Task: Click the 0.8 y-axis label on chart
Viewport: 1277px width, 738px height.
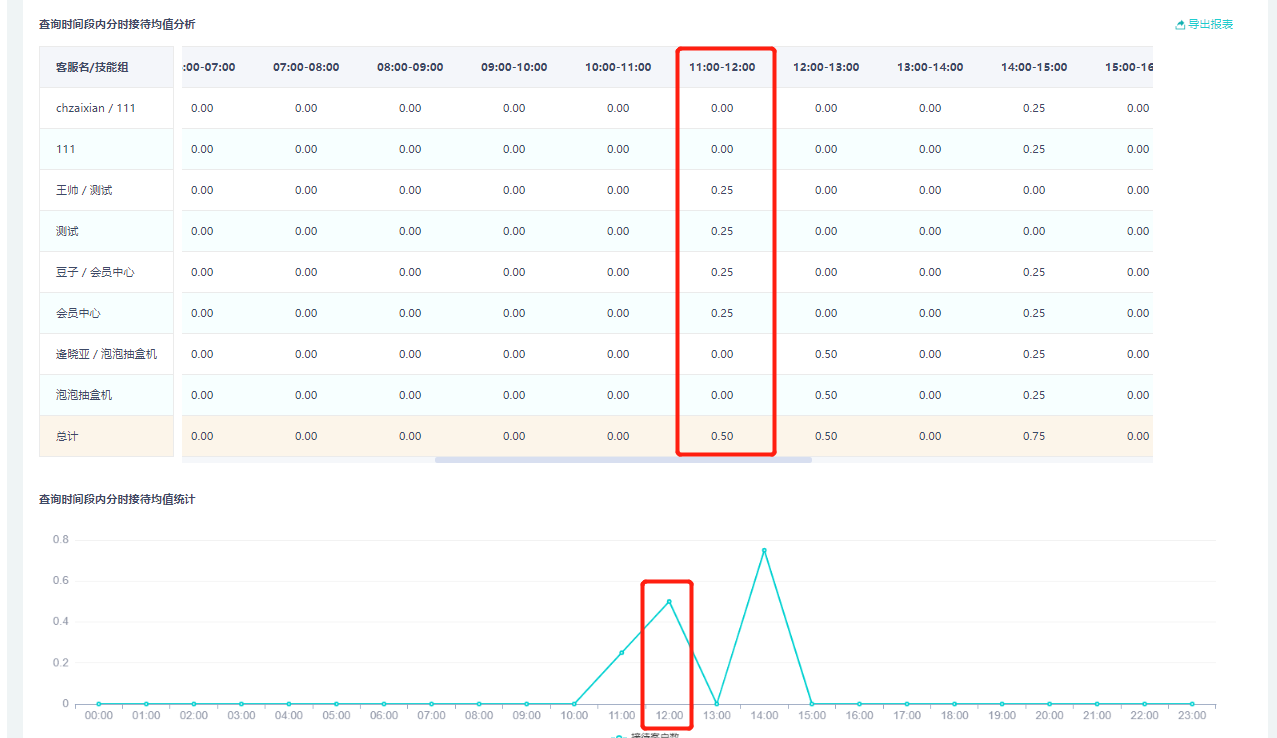Action: tap(60, 539)
